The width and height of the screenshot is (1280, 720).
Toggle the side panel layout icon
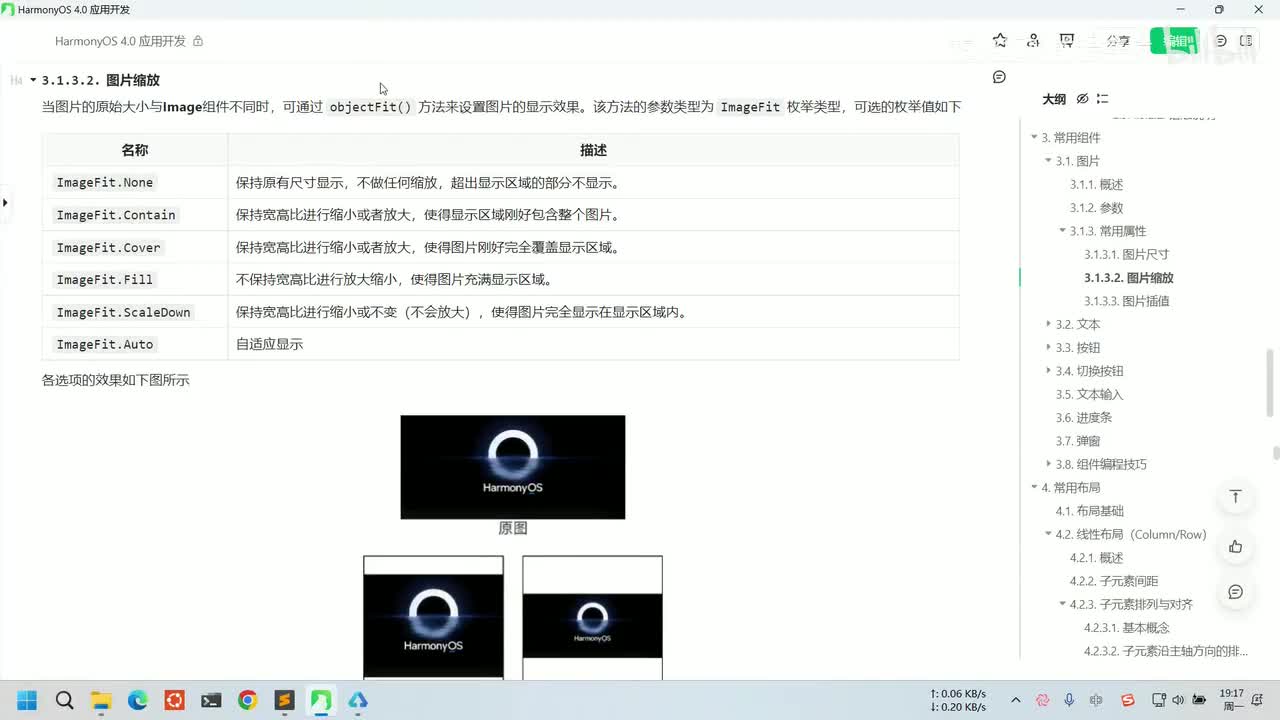click(1246, 41)
